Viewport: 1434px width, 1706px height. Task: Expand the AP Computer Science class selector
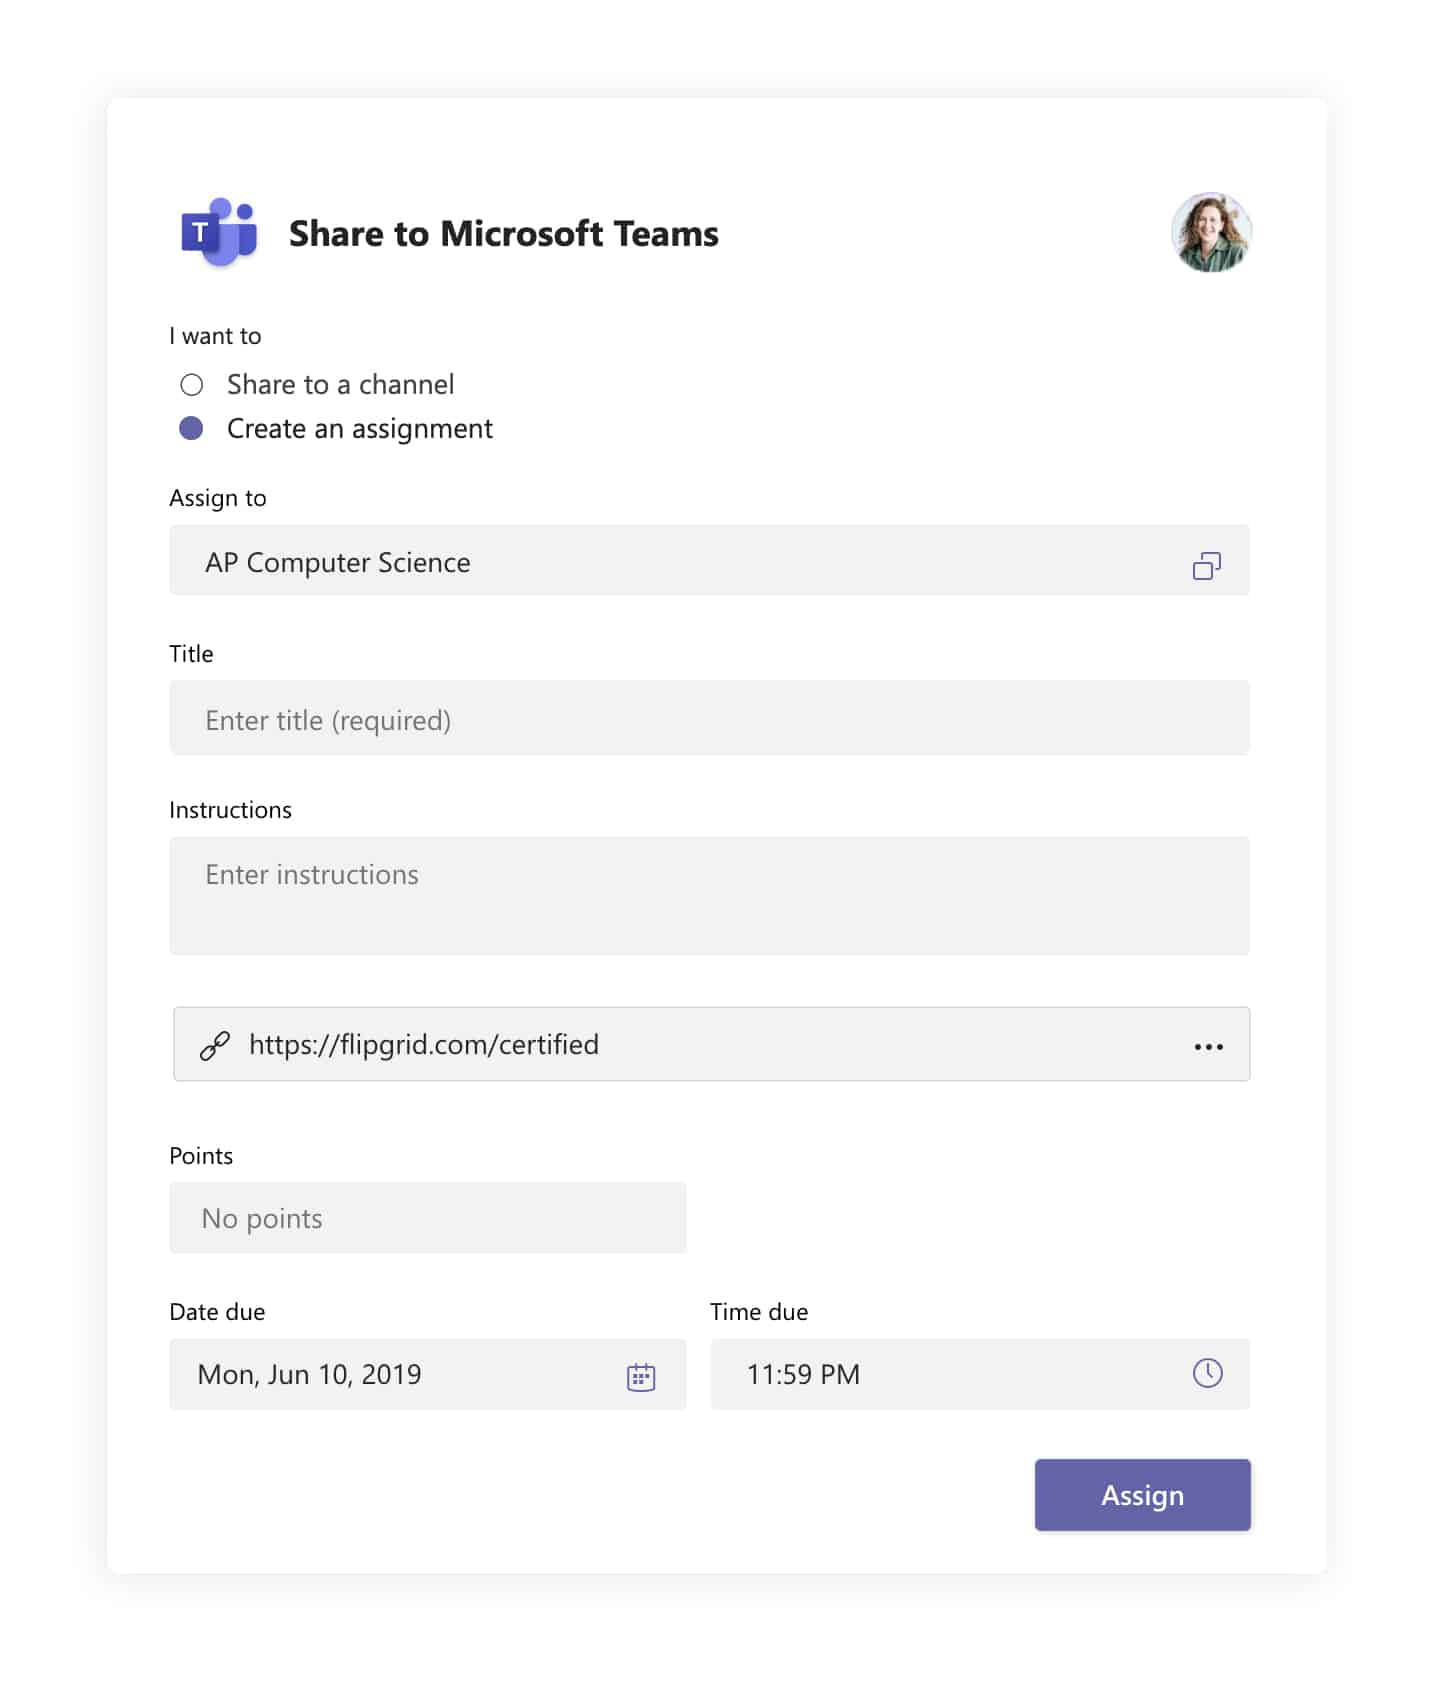pos(680,562)
